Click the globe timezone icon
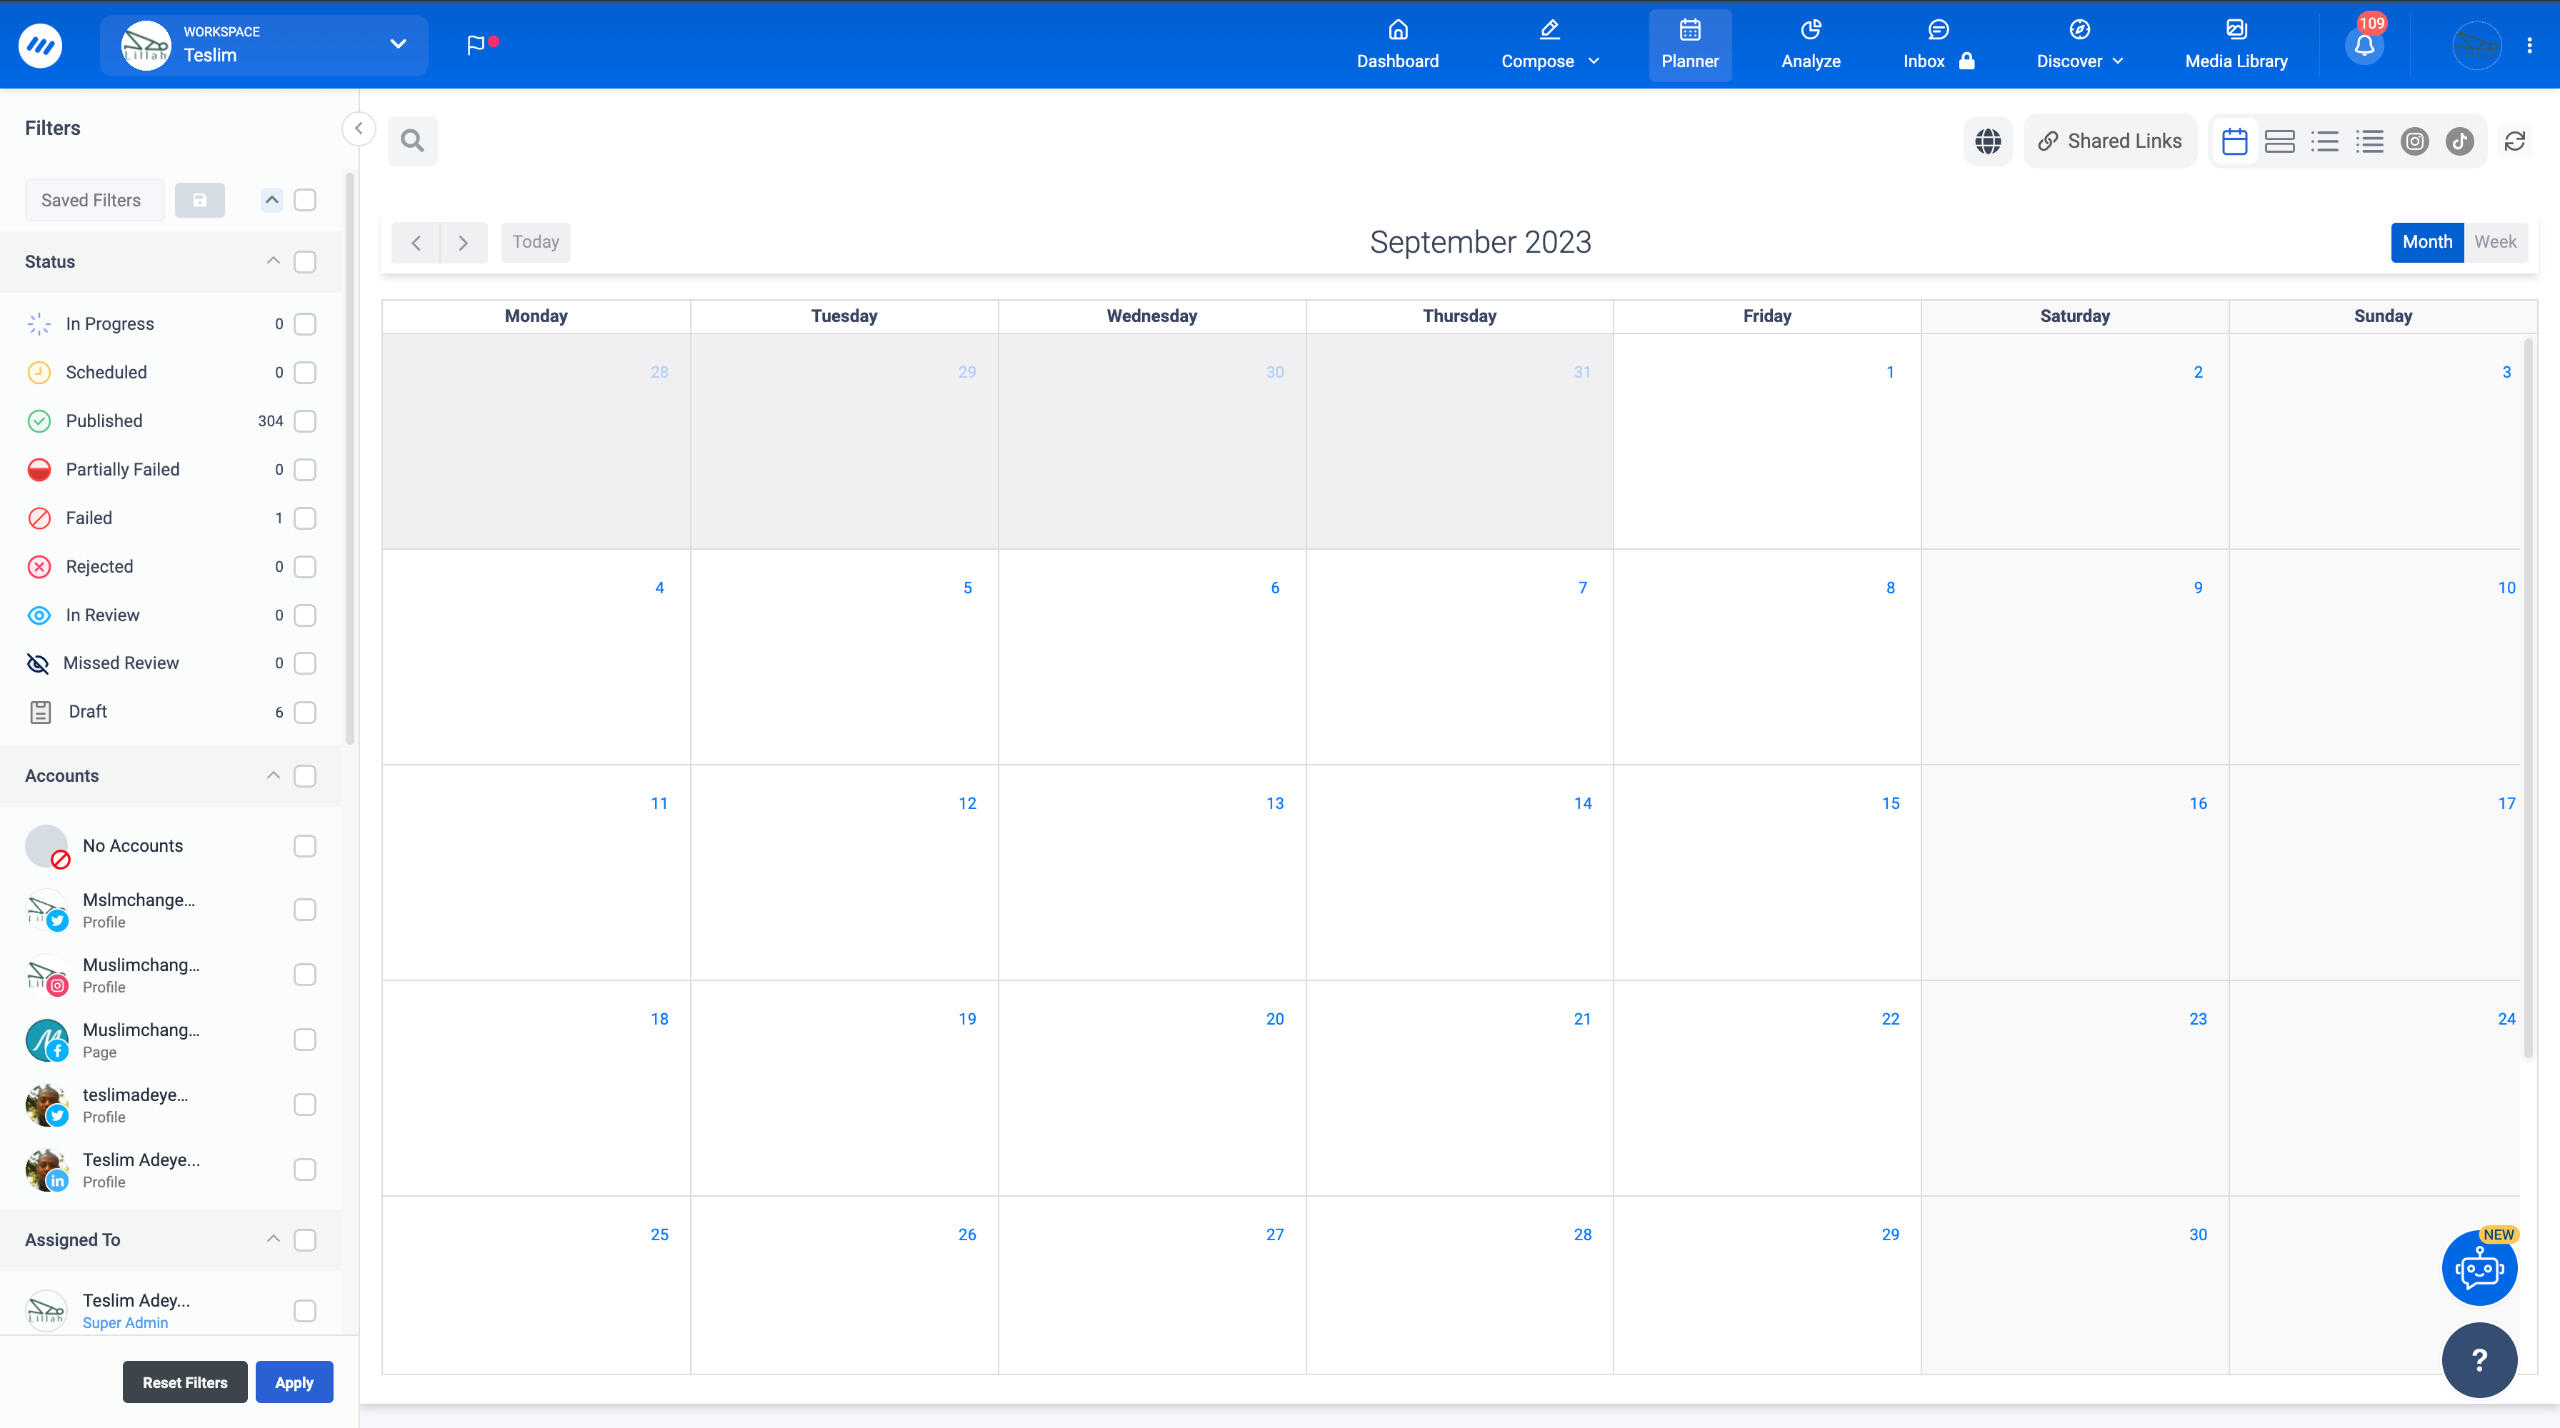Image resolution: width=2560 pixels, height=1428 pixels. click(x=1988, y=141)
